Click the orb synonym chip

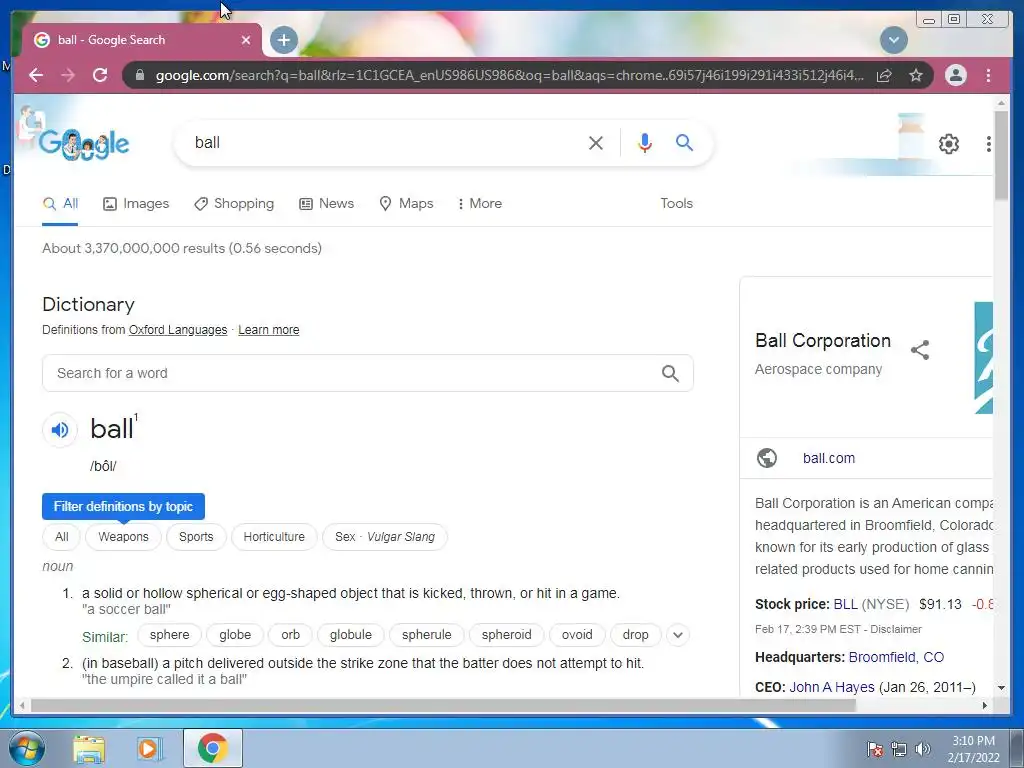point(291,635)
